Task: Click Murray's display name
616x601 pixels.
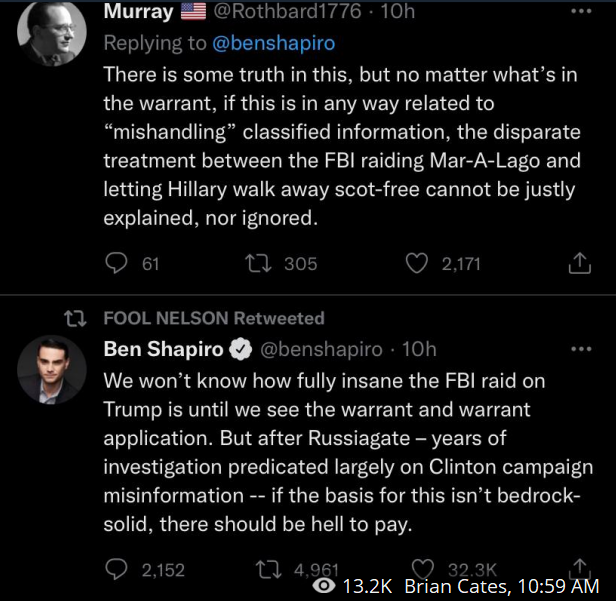Action: pyautogui.click(x=138, y=12)
